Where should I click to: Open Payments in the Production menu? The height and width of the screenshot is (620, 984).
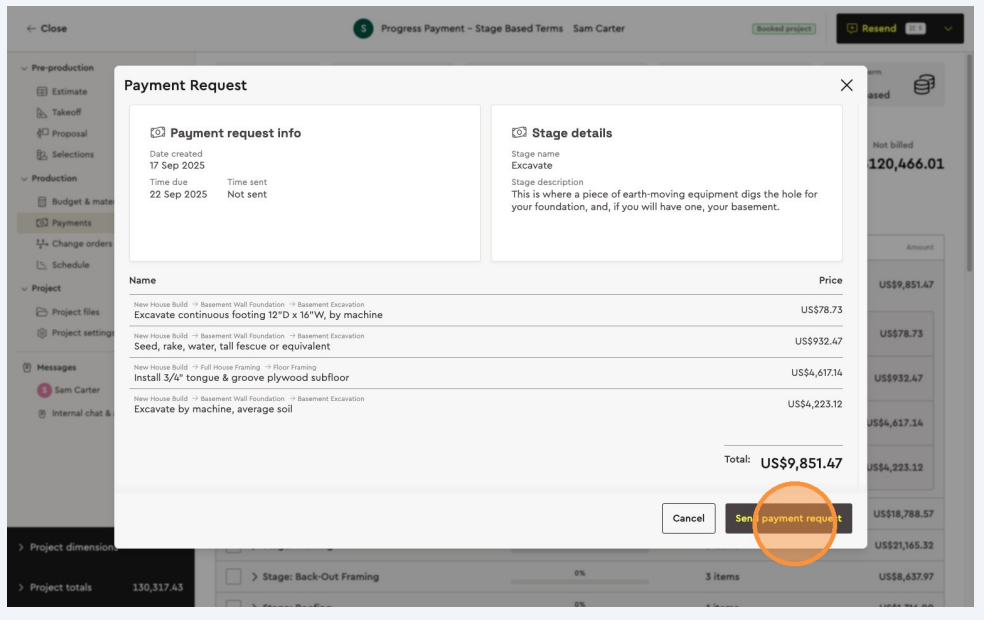point(70,223)
